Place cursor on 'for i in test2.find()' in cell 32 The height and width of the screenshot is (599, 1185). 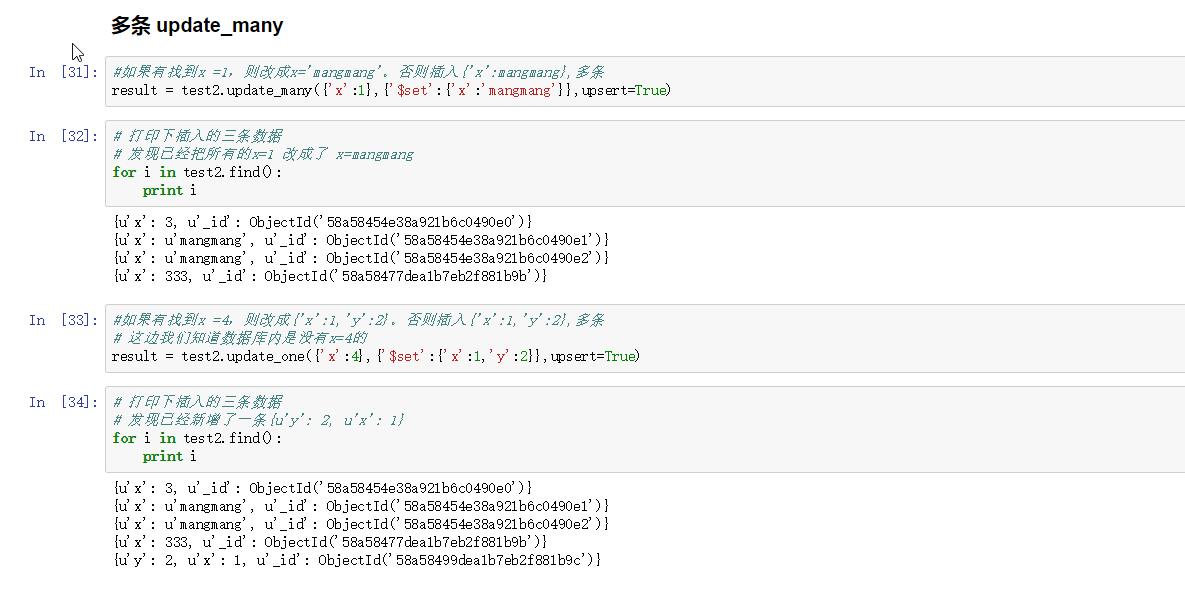(197, 172)
